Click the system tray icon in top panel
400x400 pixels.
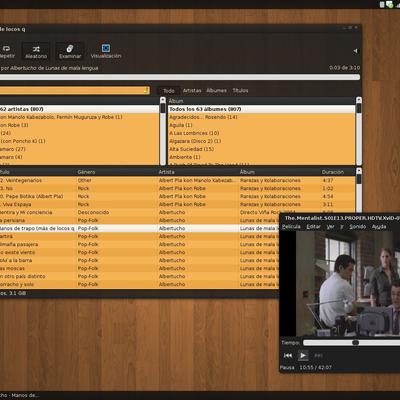pyautogui.click(x=389, y=4)
